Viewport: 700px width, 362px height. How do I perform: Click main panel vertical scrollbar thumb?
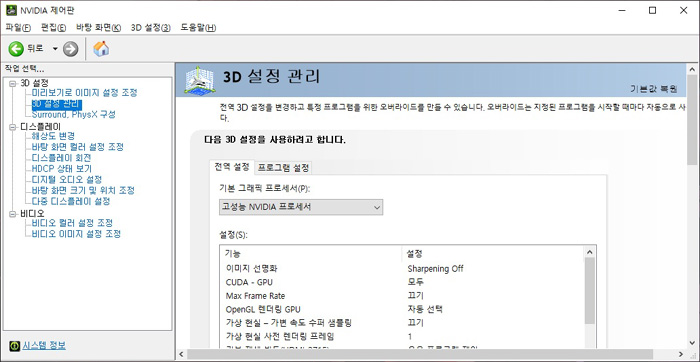tap(692, 120)
